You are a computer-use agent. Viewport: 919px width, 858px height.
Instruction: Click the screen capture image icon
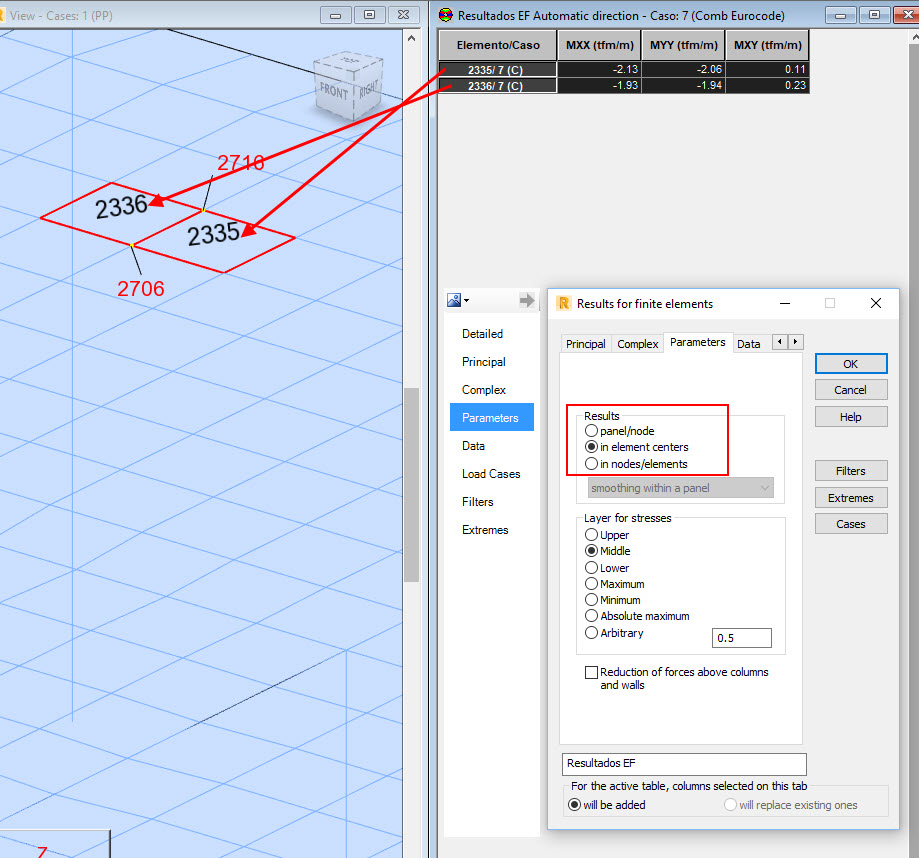452,300
